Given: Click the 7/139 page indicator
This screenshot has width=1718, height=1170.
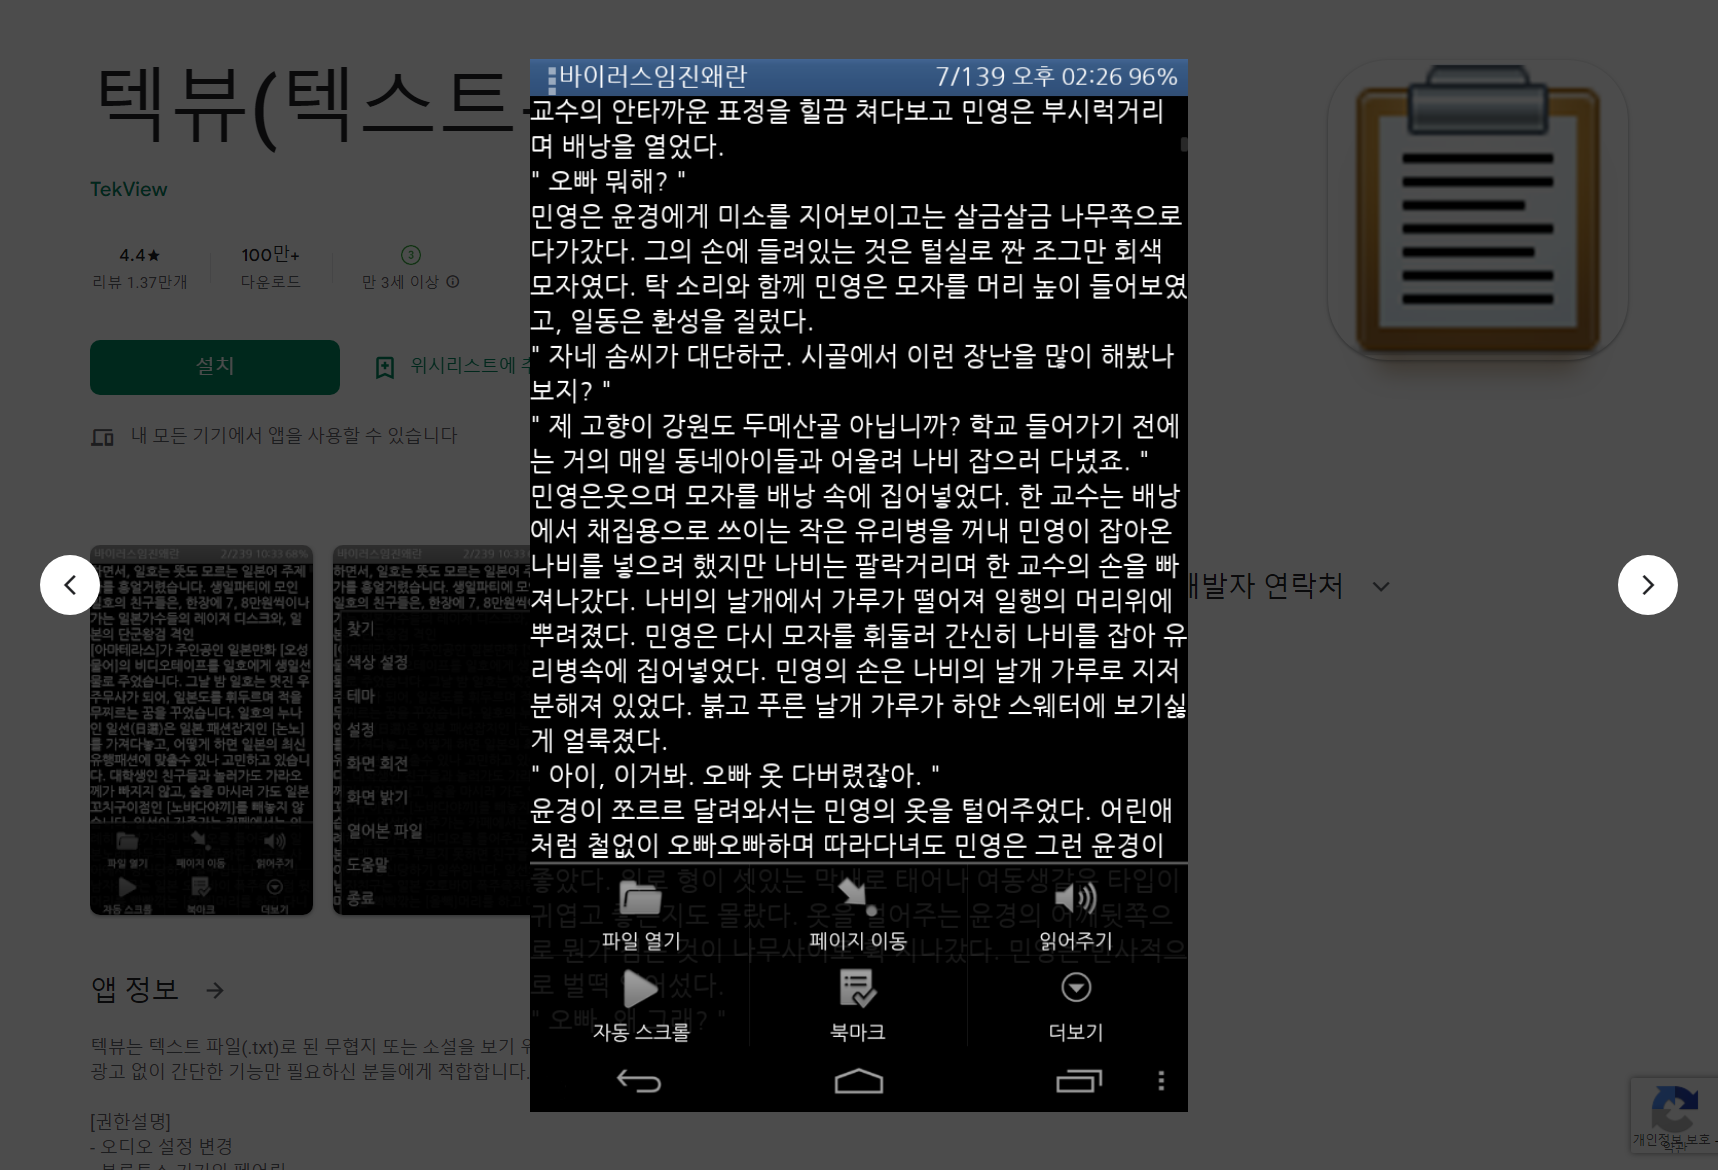Looking at the screenshot, I should coord(970,77).
